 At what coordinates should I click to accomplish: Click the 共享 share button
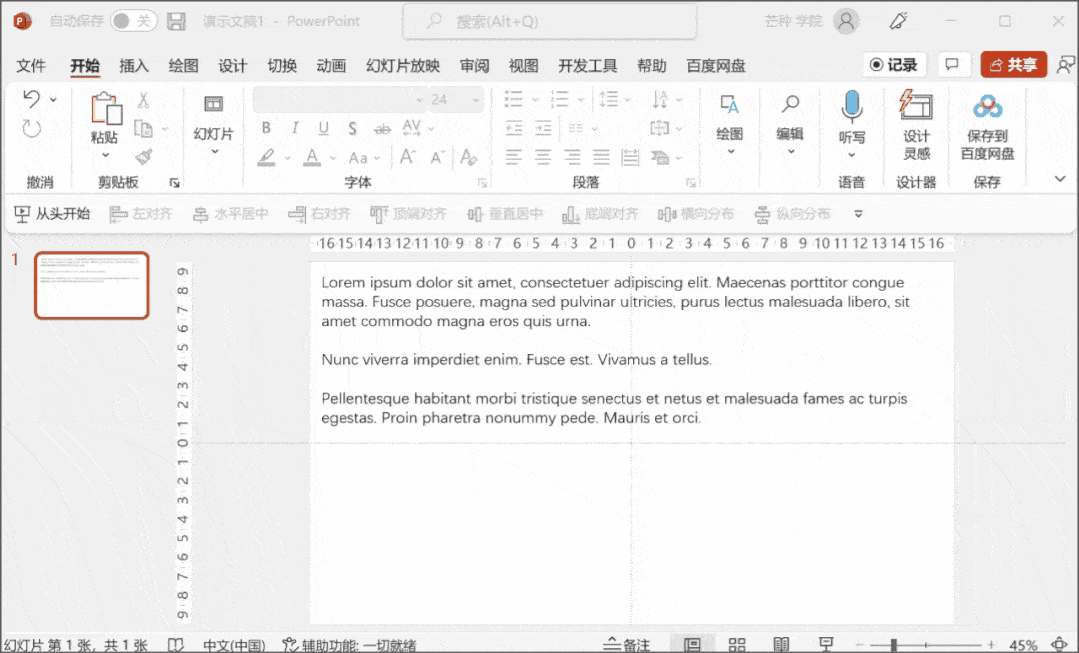click(1013, 63)
